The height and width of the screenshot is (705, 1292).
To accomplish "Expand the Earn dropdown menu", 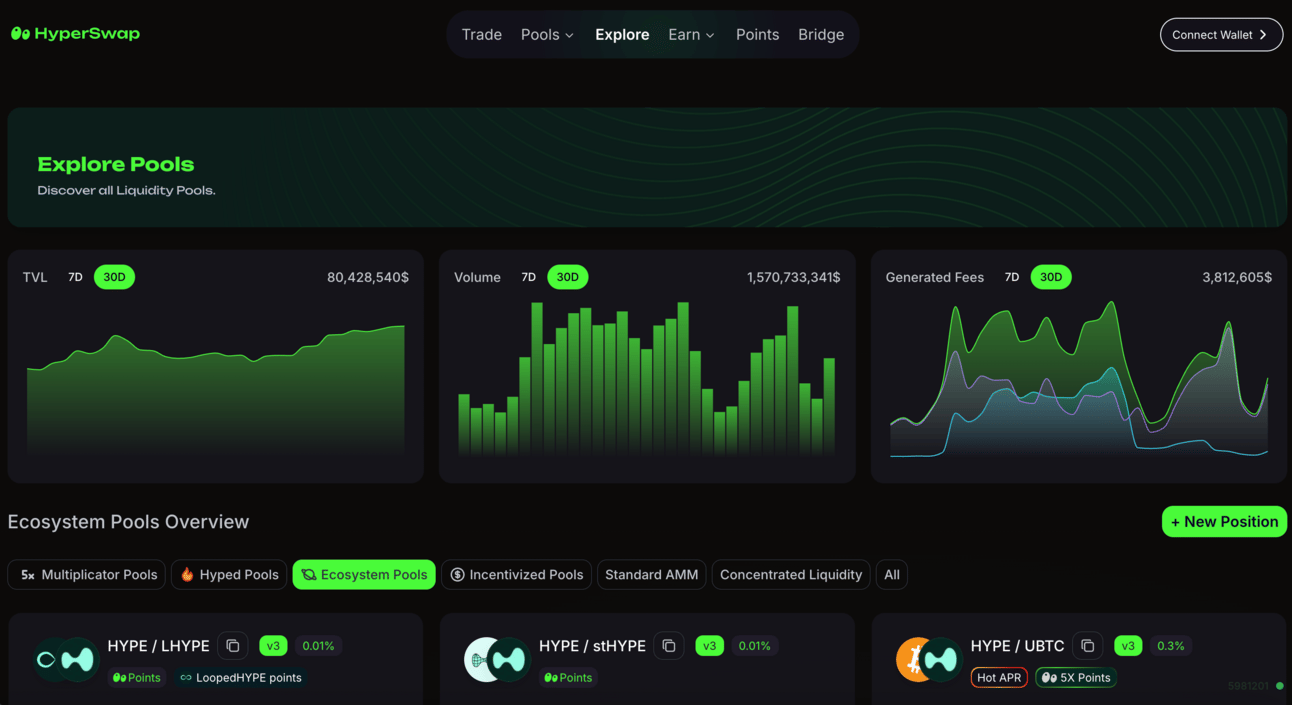I will [691, 35].
